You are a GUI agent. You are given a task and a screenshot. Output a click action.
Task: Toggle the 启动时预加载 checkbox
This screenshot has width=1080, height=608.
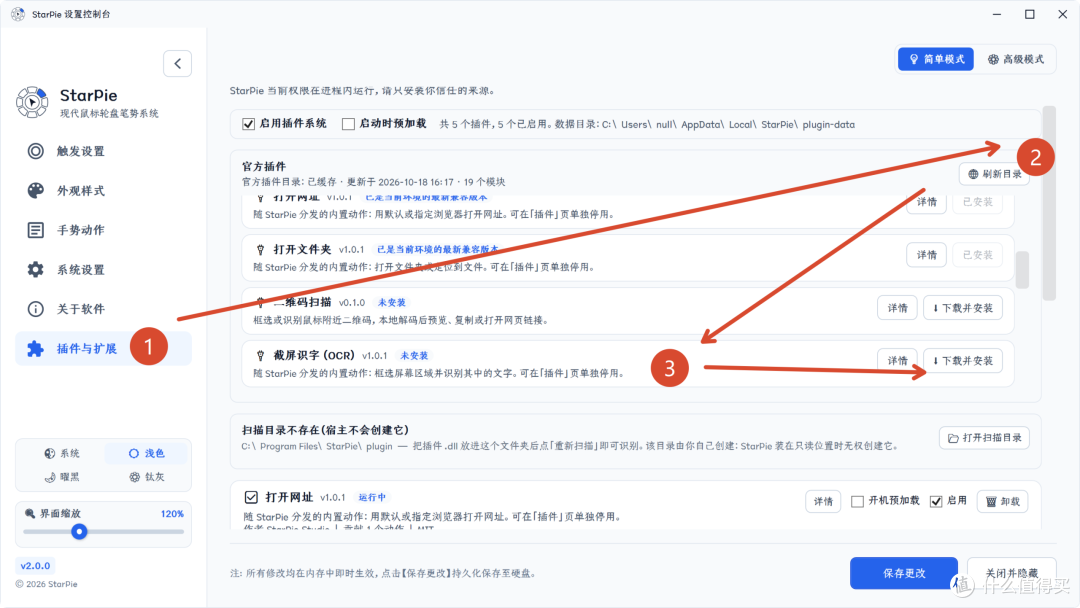point(349,124)
